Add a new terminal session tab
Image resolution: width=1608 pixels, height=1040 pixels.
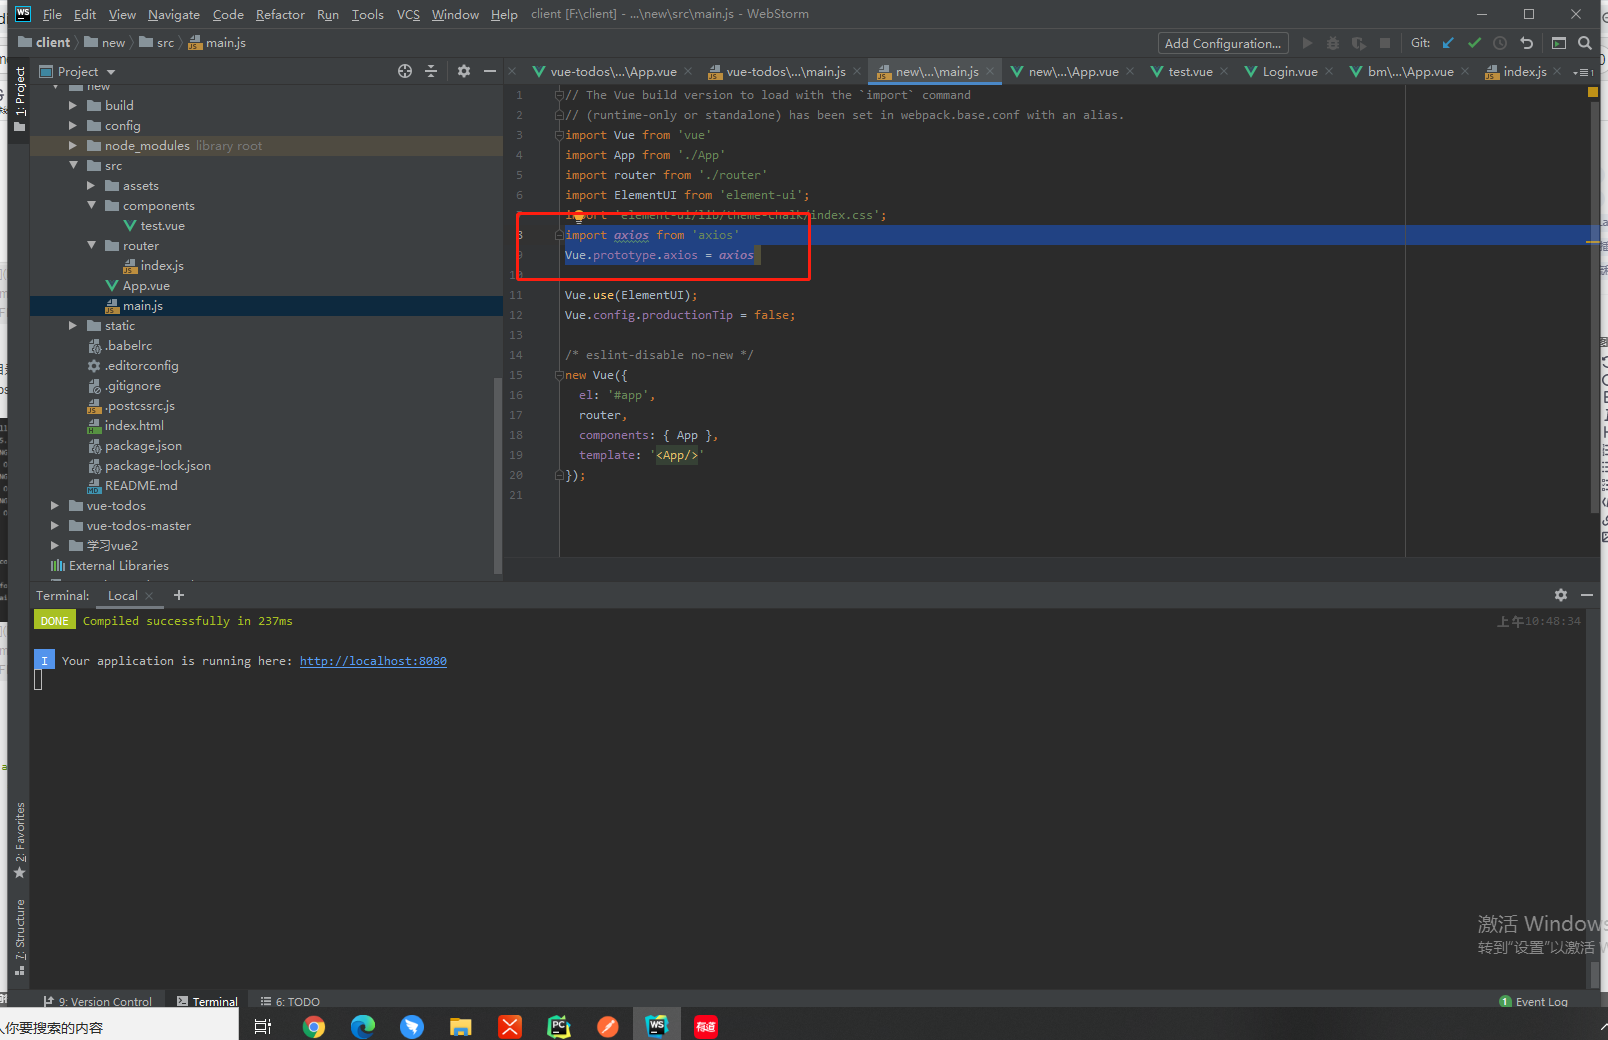point(179,595)
